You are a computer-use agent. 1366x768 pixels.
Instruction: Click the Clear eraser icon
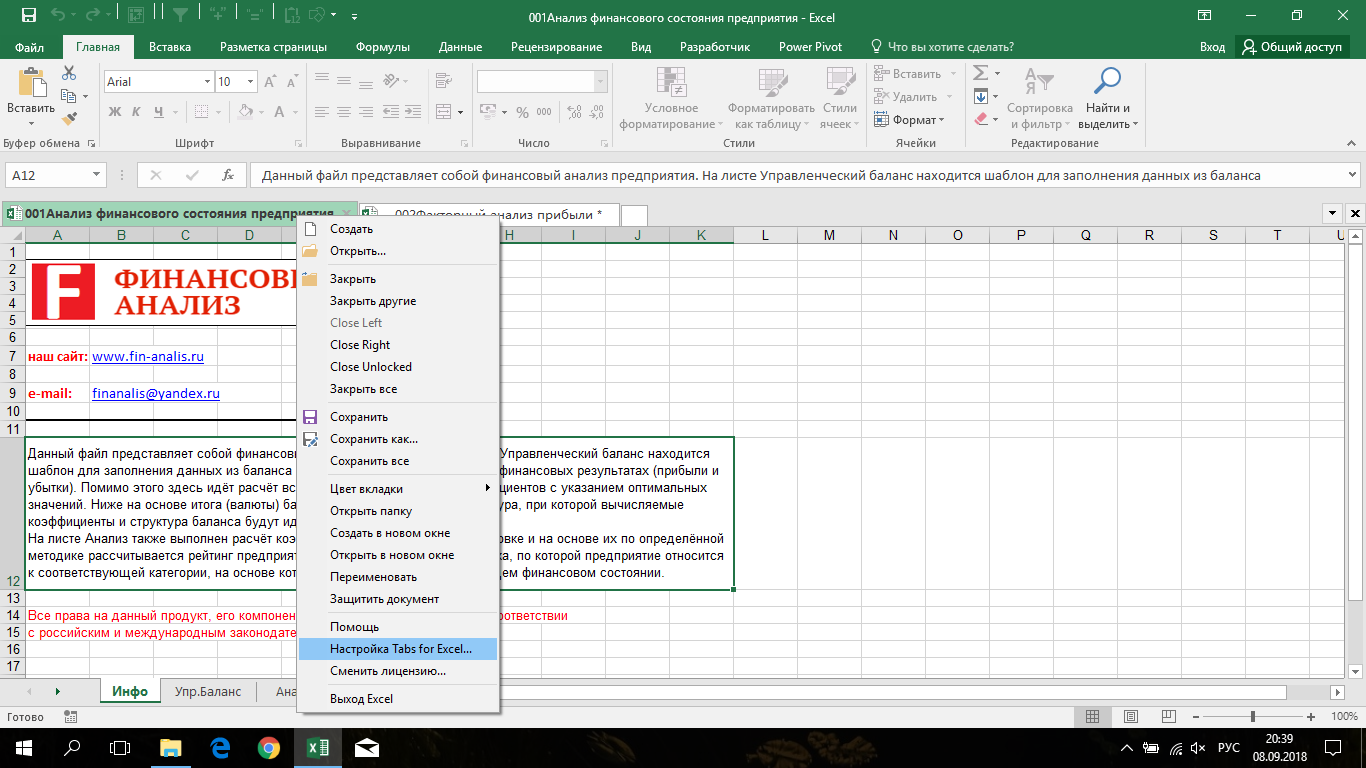(x=981, y=119)
